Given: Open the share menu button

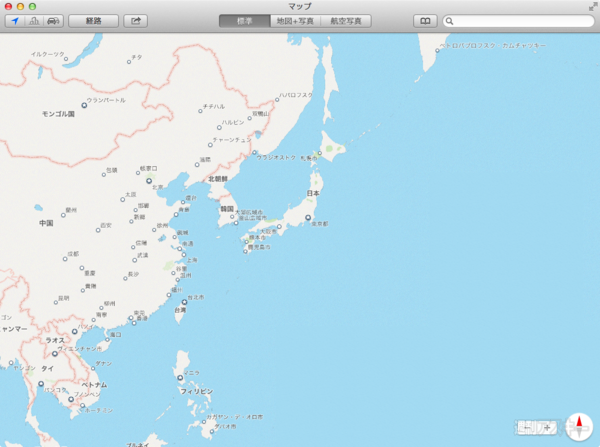Looking at the screenshot, I should tap(135, 21).
